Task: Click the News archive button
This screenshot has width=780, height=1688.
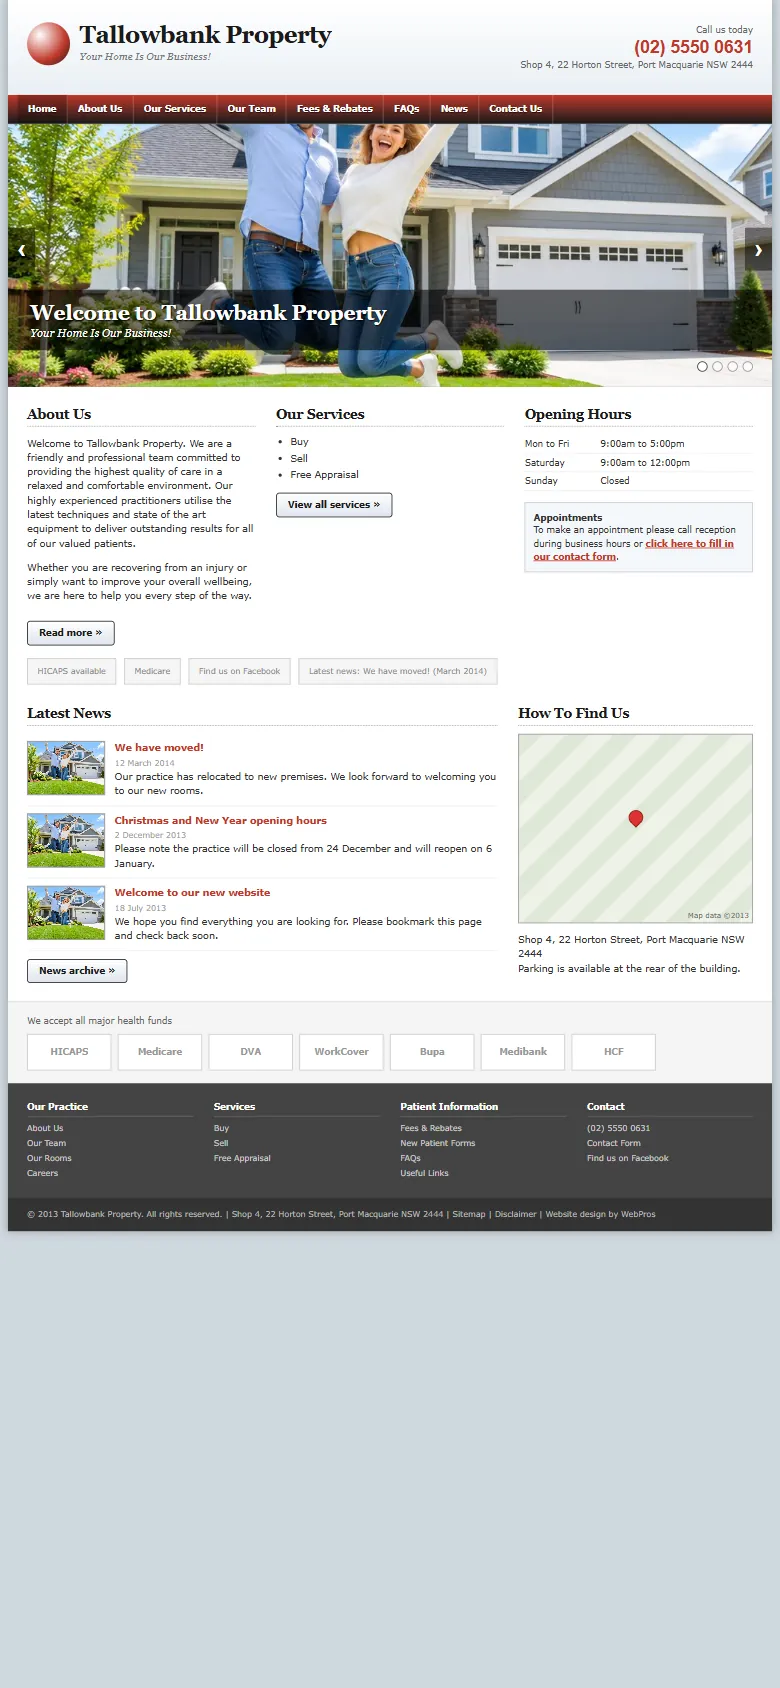Action: [77, 971]
